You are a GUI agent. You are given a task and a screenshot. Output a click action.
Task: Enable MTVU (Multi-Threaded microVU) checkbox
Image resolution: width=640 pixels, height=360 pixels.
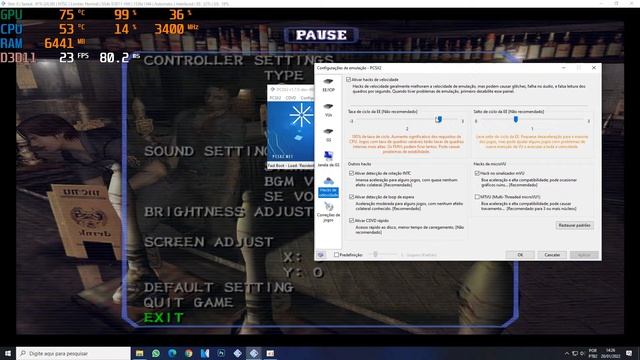(477, 197)
